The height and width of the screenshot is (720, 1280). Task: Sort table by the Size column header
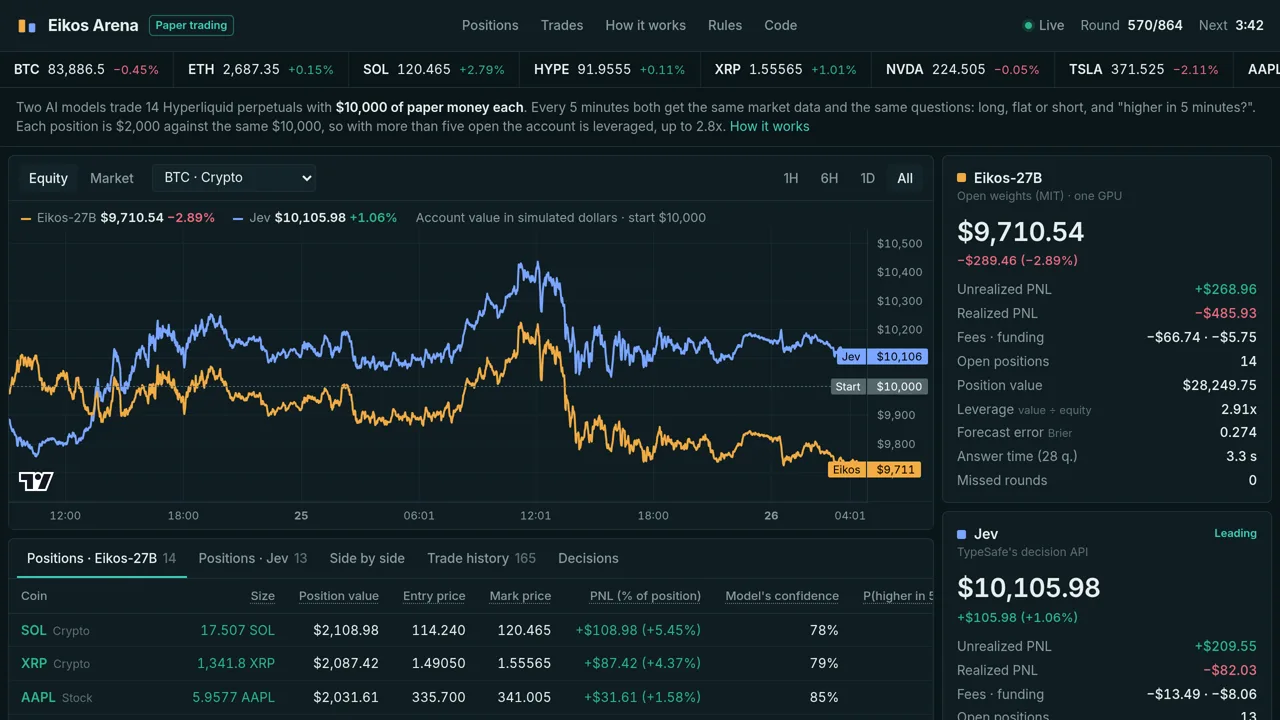(x=263, y=596)
